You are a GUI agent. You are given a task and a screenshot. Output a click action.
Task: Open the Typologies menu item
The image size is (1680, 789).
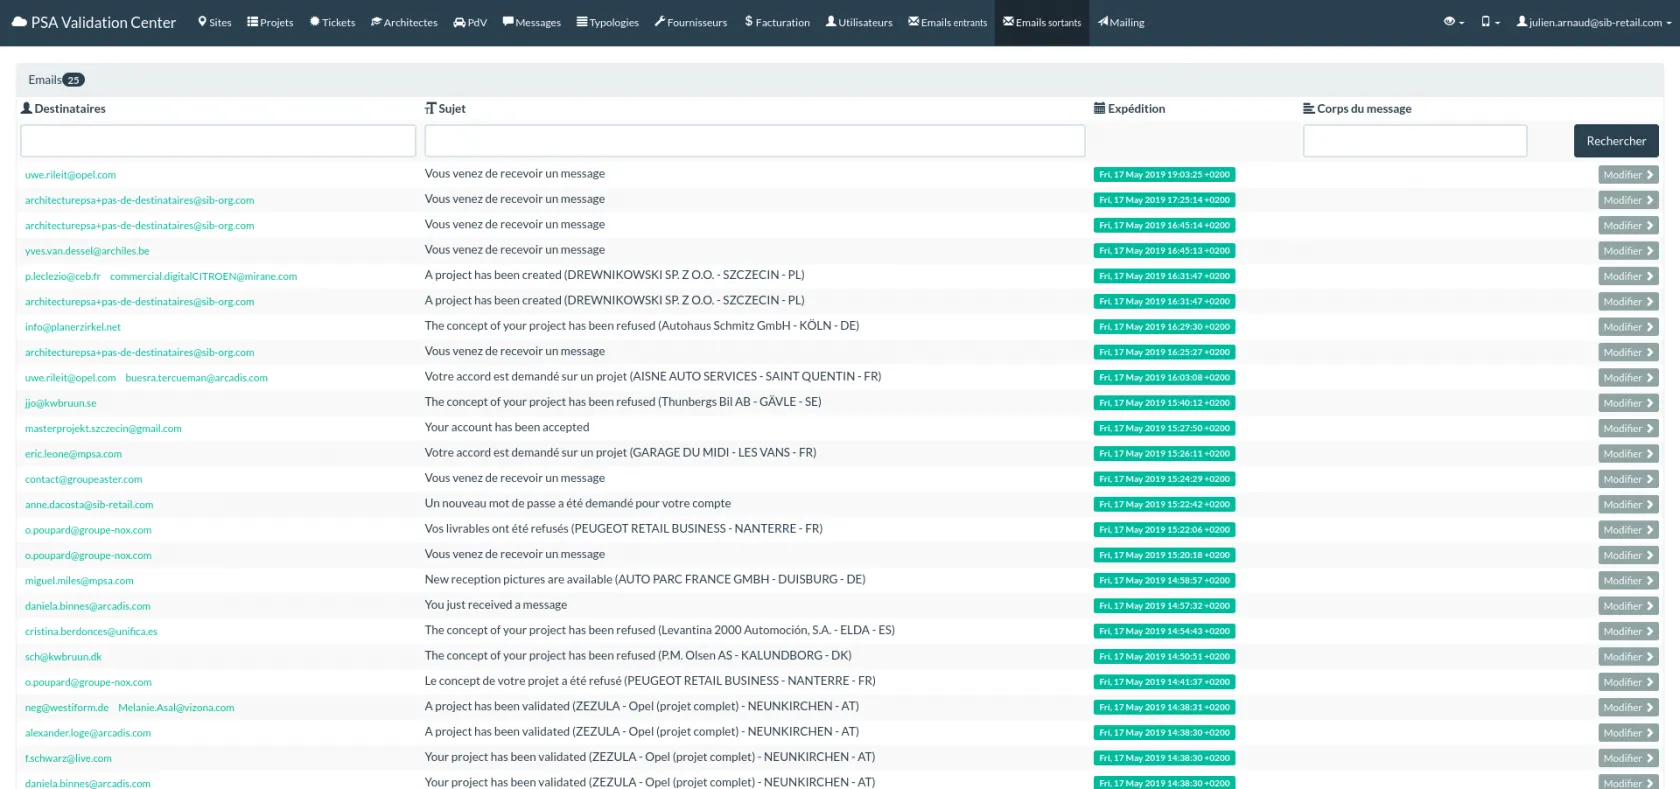point(607,22)
